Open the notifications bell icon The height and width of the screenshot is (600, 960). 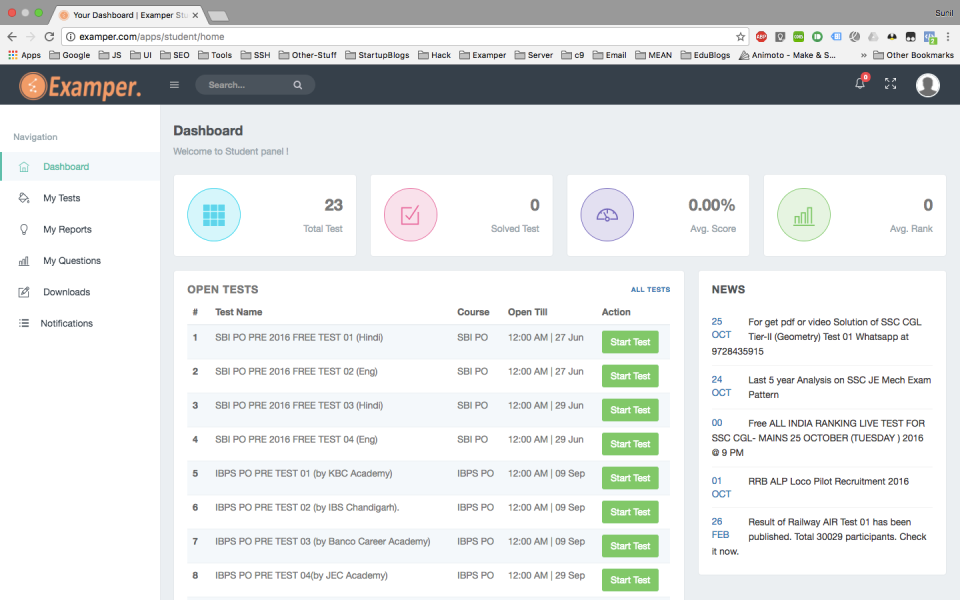(x=859, y=85)
